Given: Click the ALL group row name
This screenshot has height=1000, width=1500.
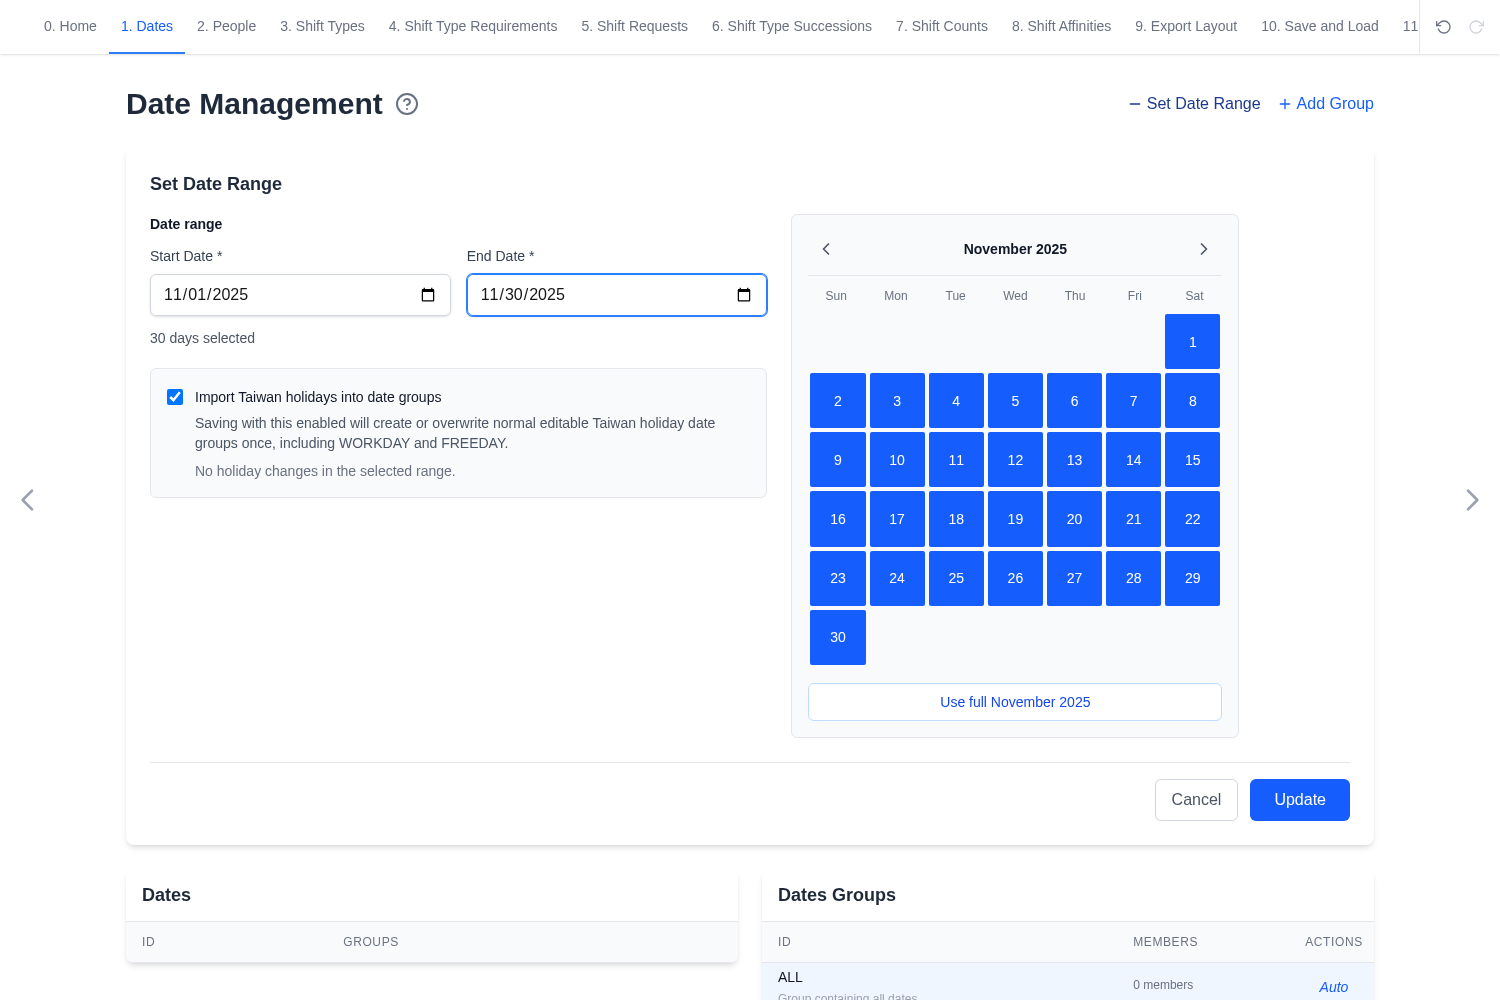Looking at the screenshot, I should (x=790, y=977).
